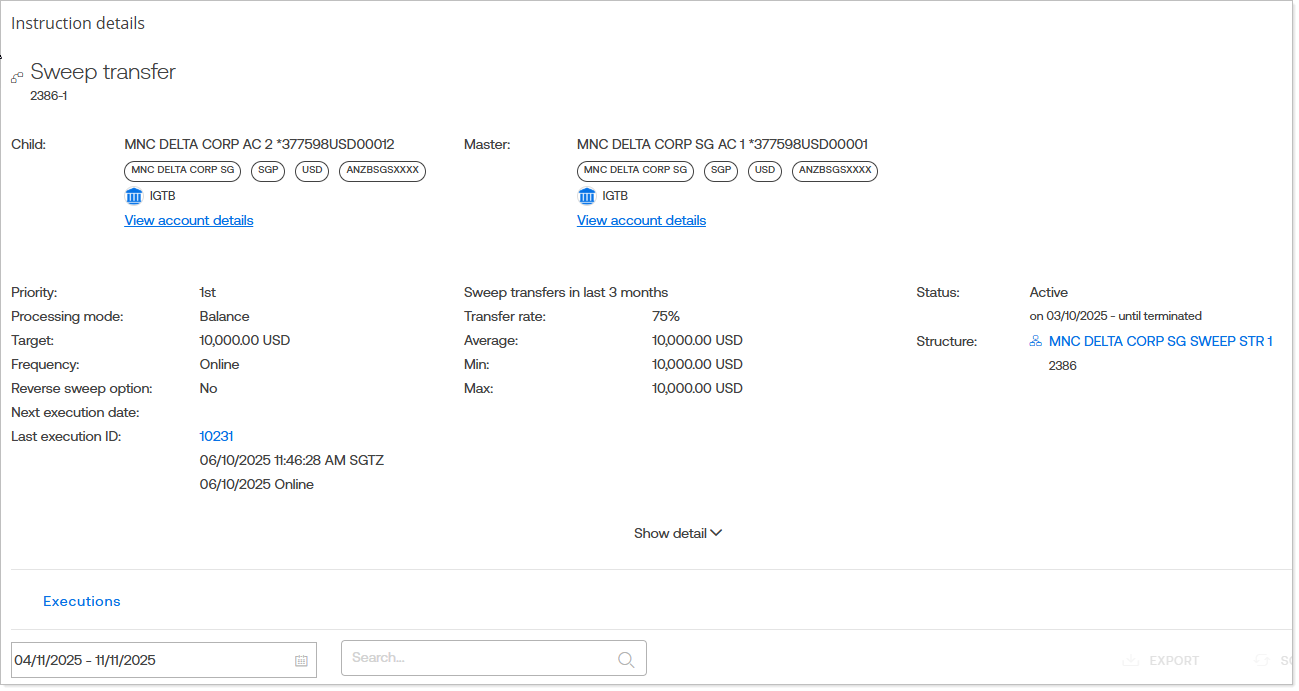This screenshot has height=691, width=1299.
Task: Click the structure hierarchy icon beside MNC DELTA CORP
Action: [1035, 342]
